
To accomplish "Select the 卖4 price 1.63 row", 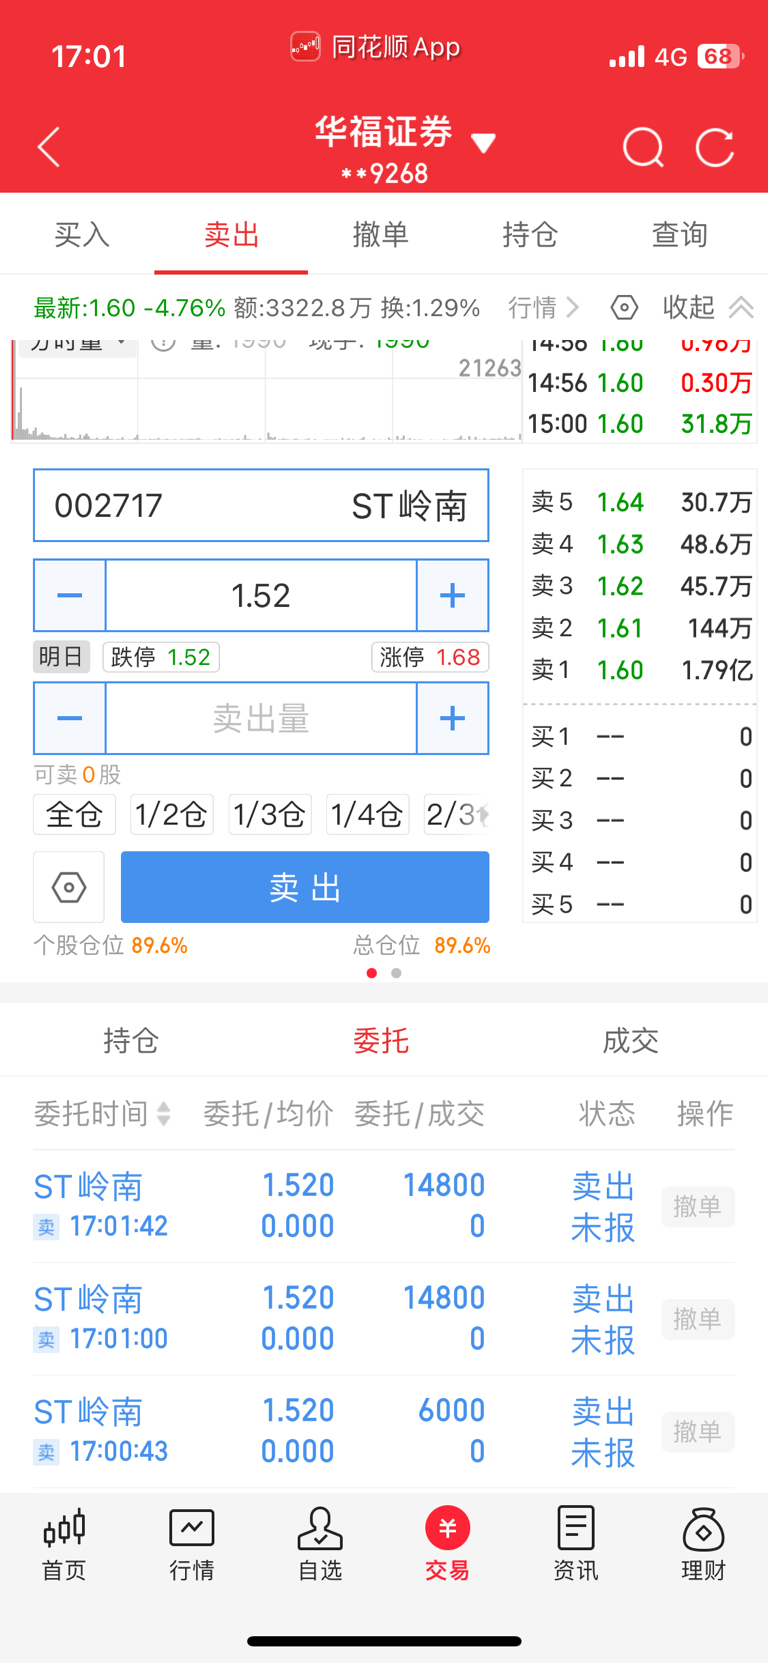I will (640, 544).
